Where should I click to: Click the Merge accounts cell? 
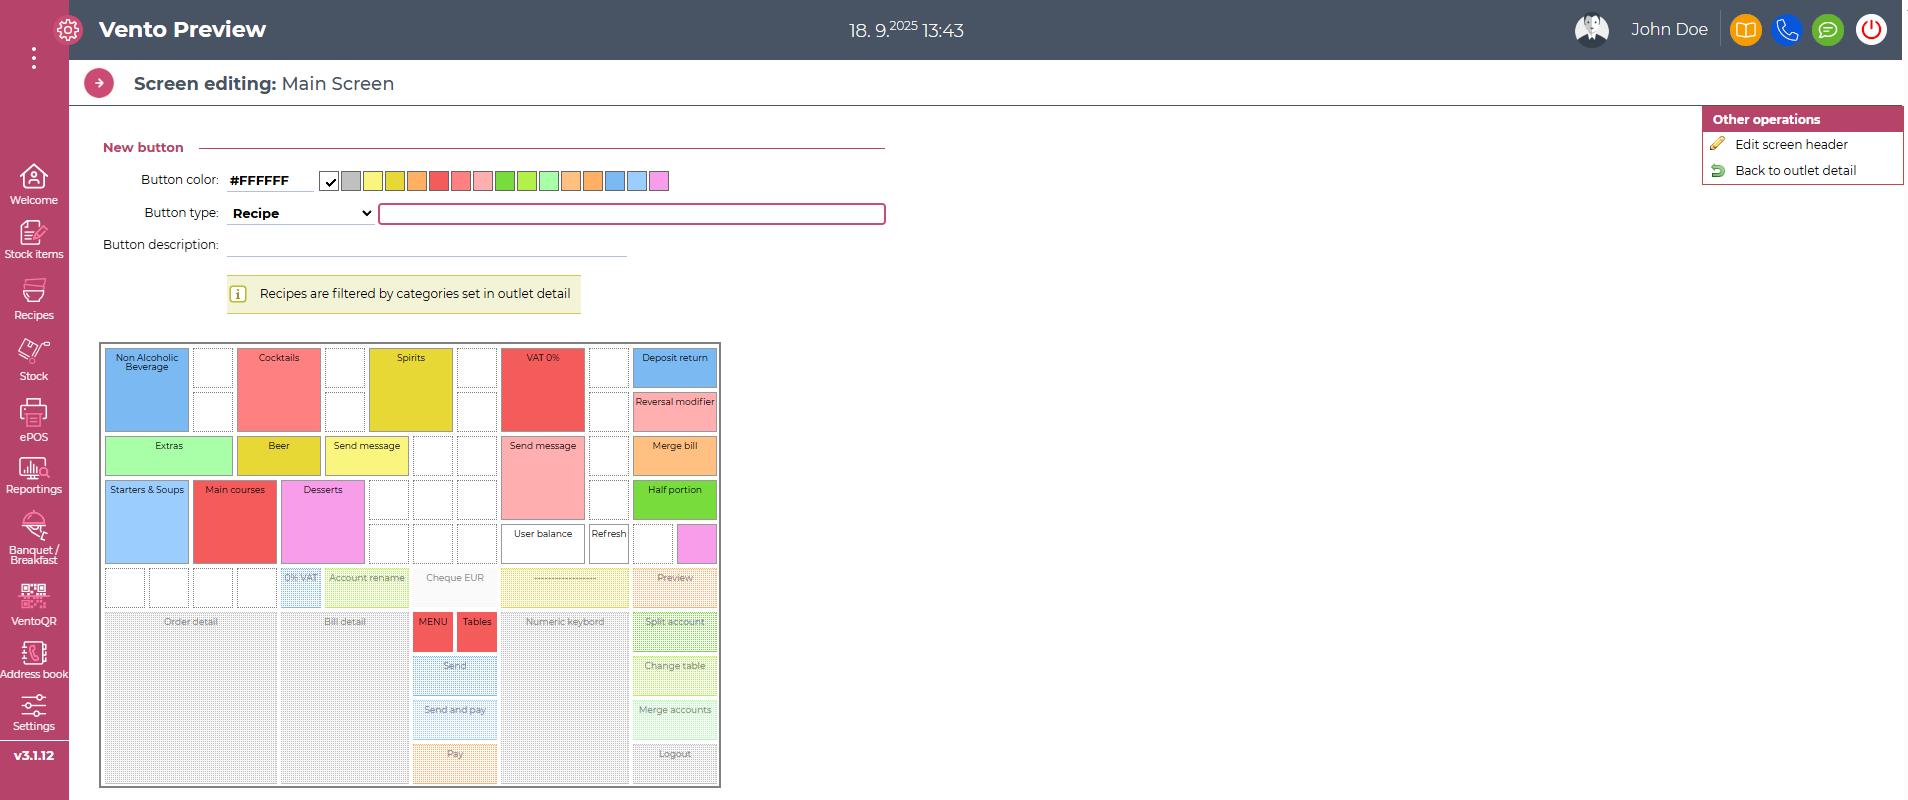[675, 720]
